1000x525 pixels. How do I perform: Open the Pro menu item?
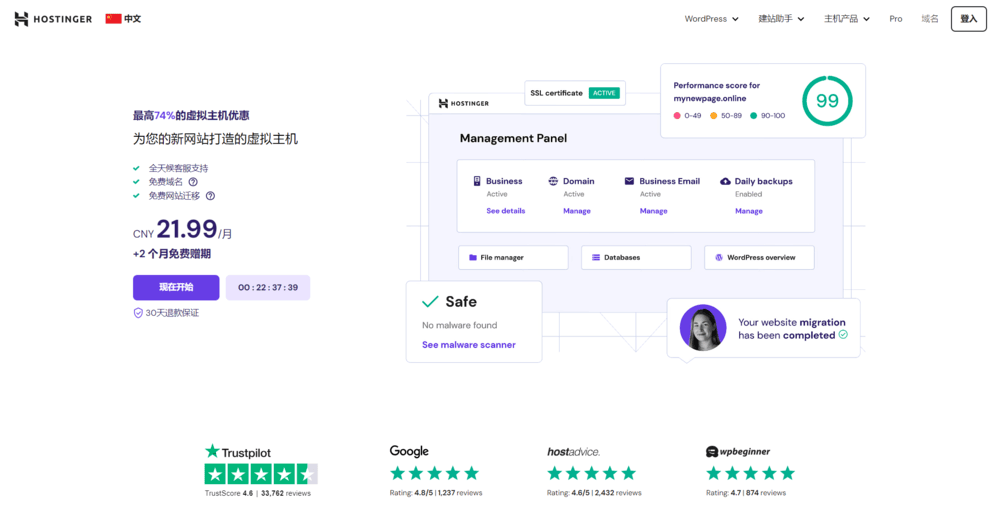click(x=895, y=19)
